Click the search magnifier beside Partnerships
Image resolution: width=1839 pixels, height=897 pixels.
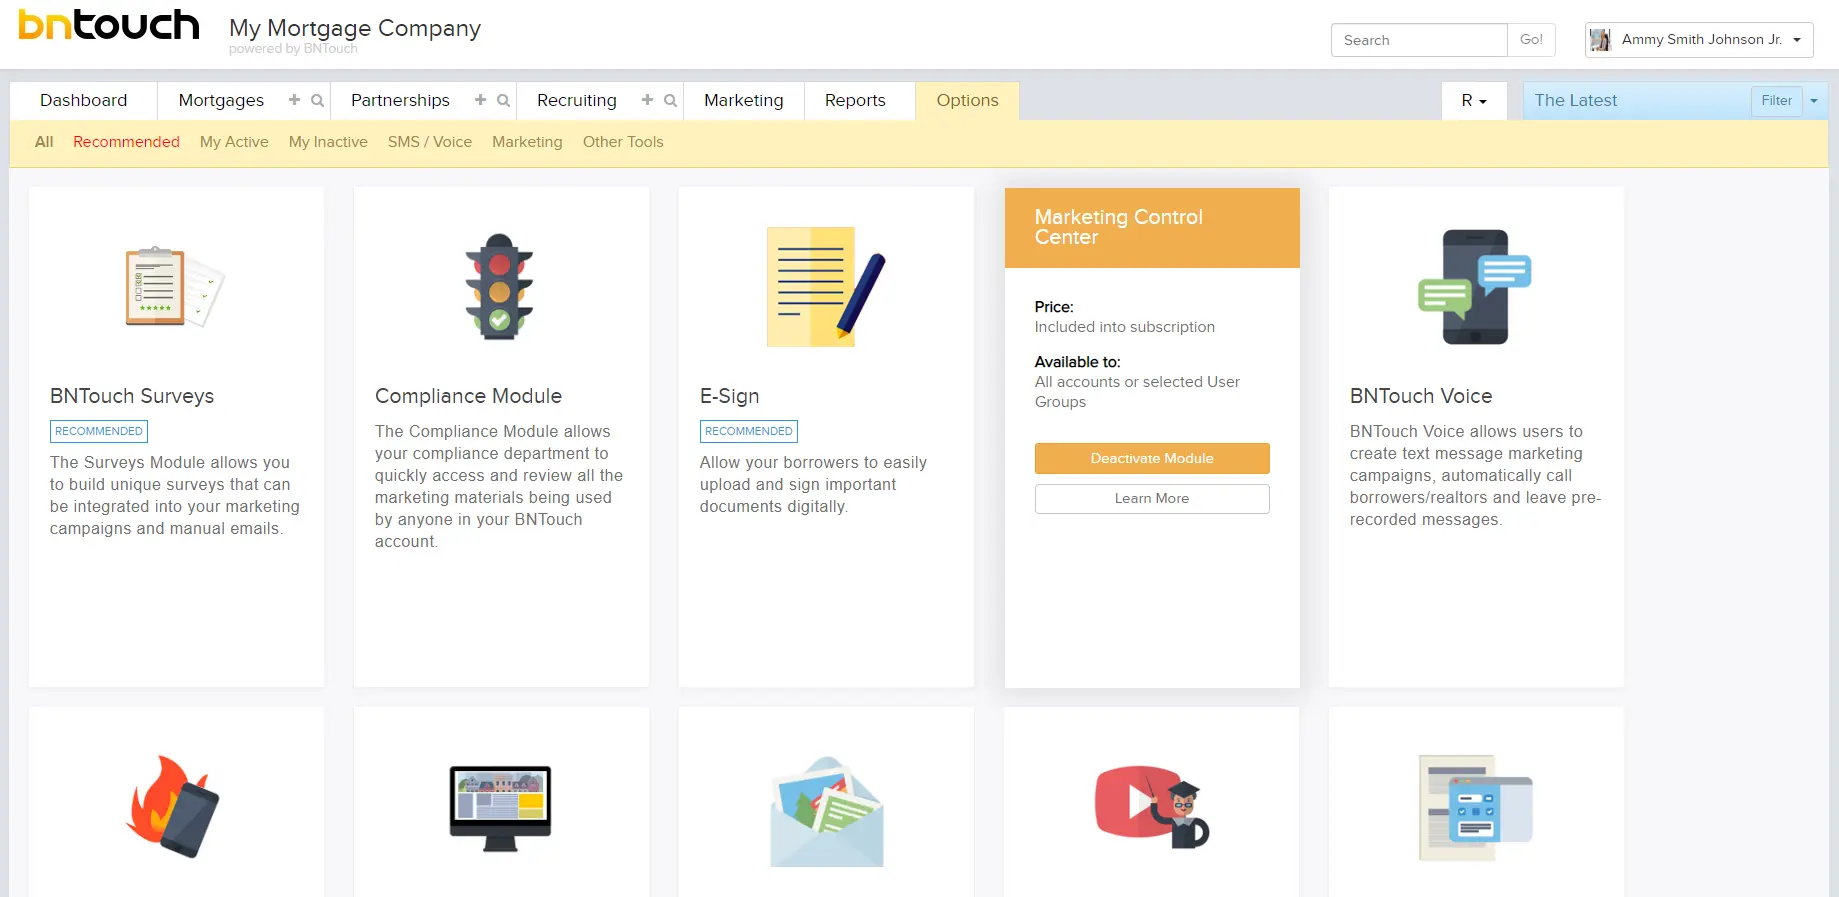point(503,100)
